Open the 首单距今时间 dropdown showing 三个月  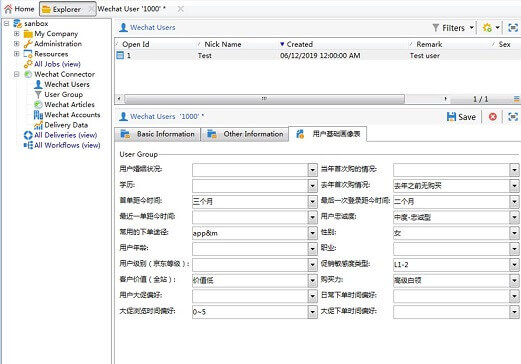pyautogui.click(x=312, y=202)
